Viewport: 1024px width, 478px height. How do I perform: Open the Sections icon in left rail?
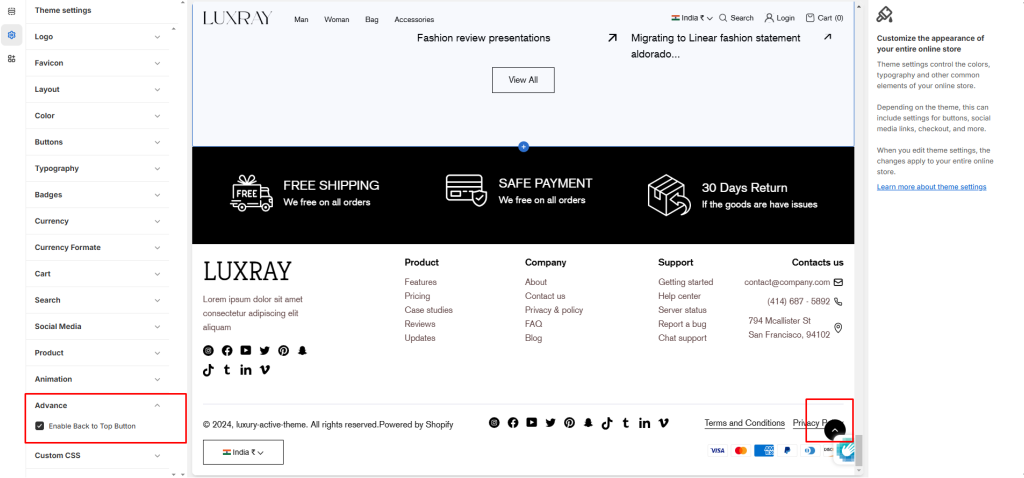[x=11, y=11]
